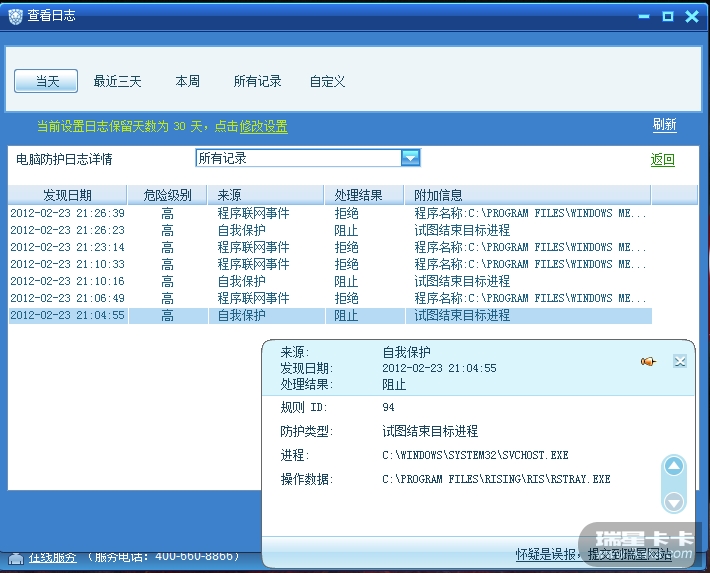Pin the detail popup with the pushpin icon
710x573 pixels.
pyautogui.click(x=648, y=361)
